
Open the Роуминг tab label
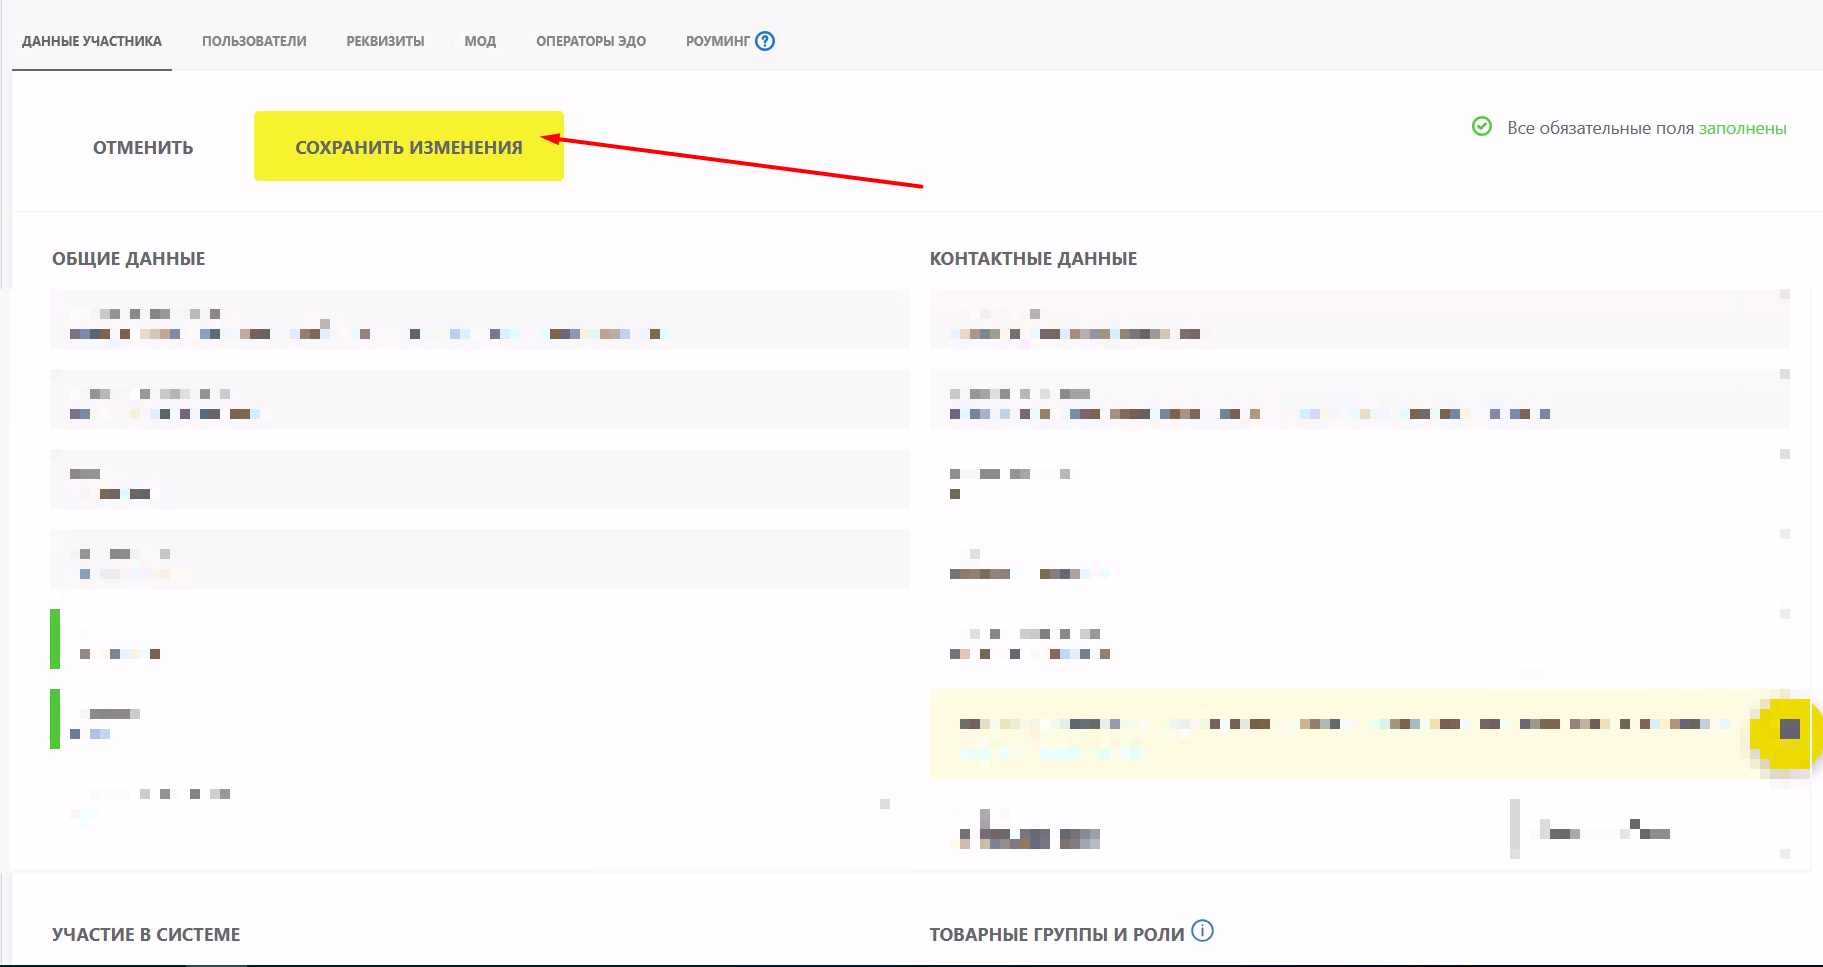717,41
